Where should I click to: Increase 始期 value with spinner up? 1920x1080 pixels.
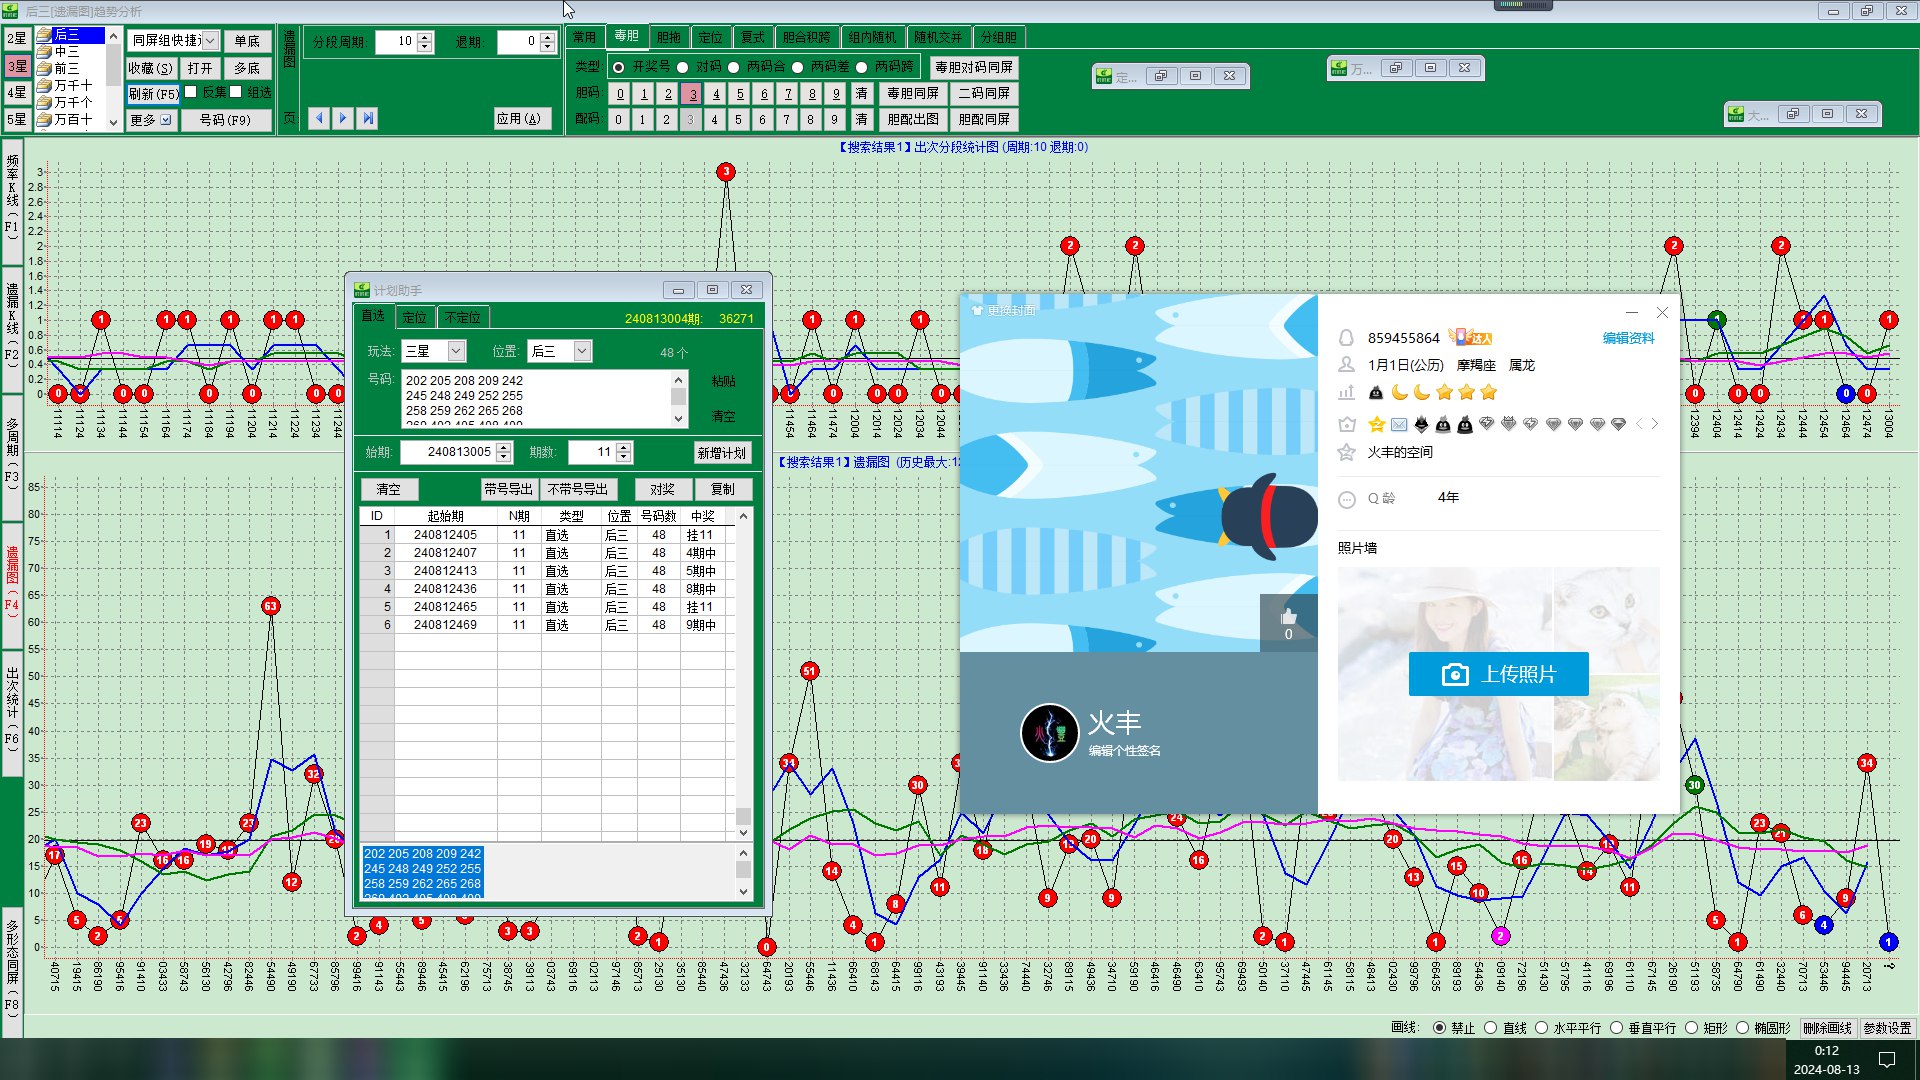[504, 447]
